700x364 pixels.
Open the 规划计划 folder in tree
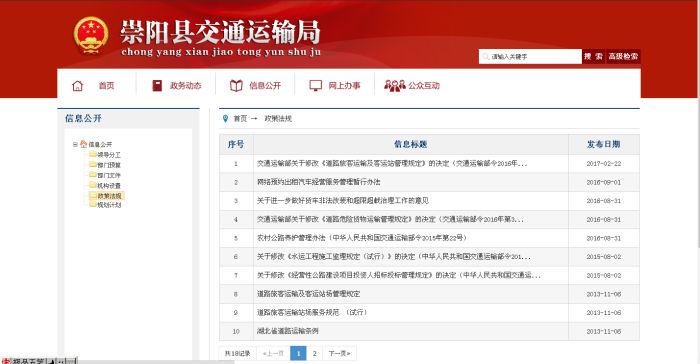tap(104, 205)
